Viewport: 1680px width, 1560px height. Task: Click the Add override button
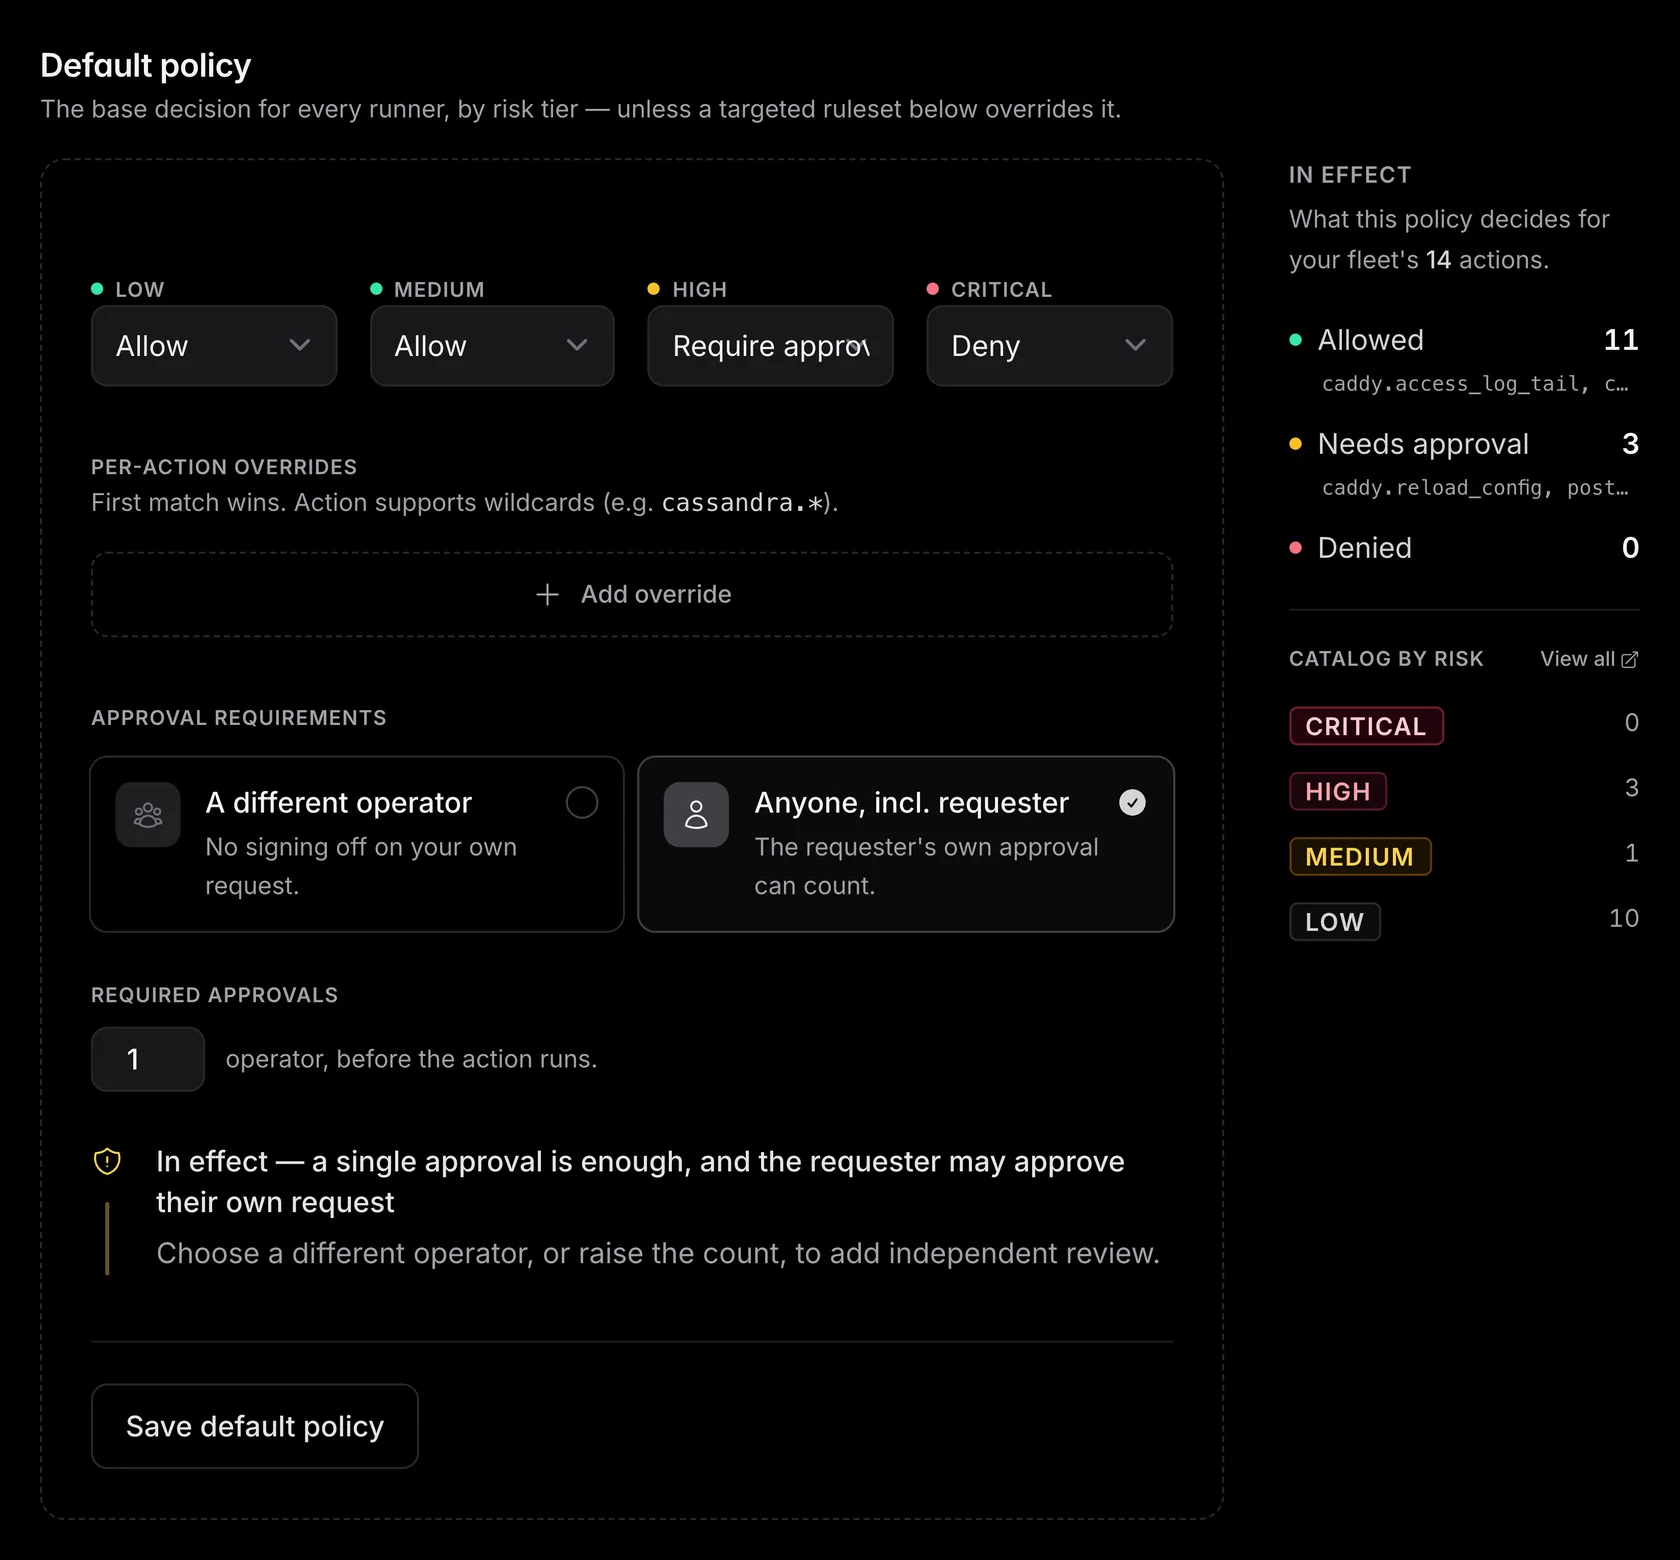[x=632, y=594]
